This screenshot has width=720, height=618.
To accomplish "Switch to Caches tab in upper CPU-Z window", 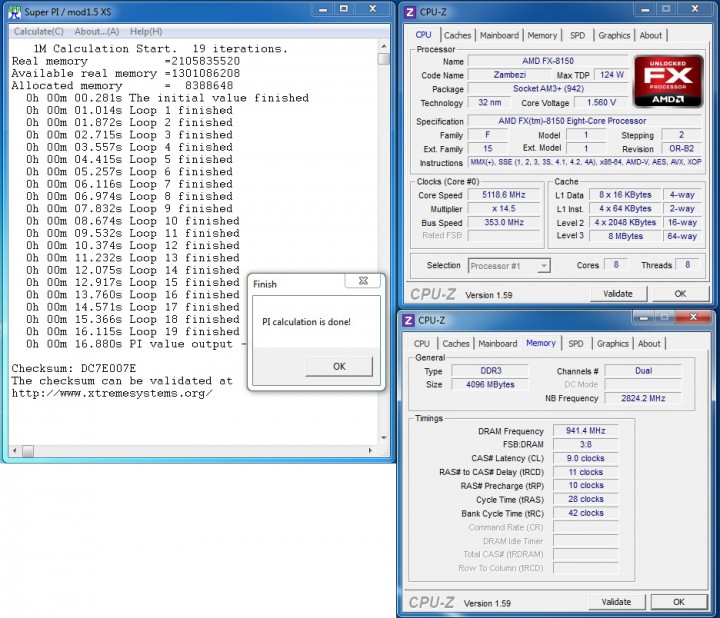I will [x=457, y=35].
